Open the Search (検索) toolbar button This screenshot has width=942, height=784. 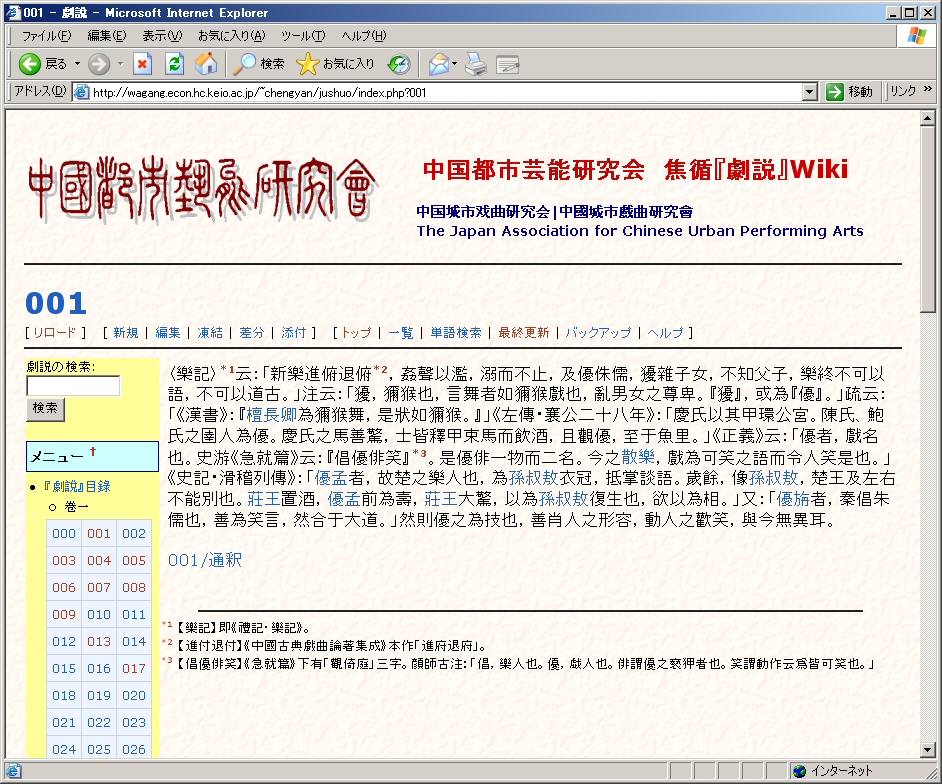[x=259, y=64]
